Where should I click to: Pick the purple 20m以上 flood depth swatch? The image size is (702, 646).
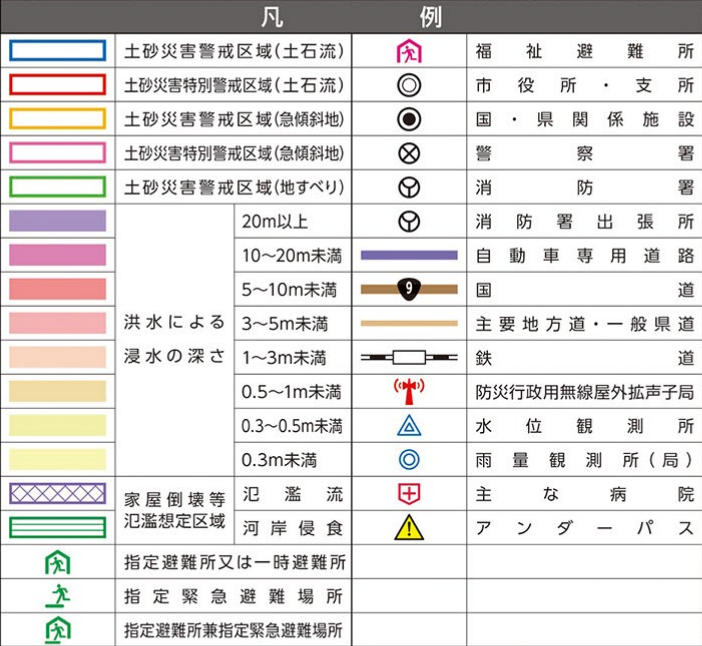pyautogui.click(x=57, y=221)
